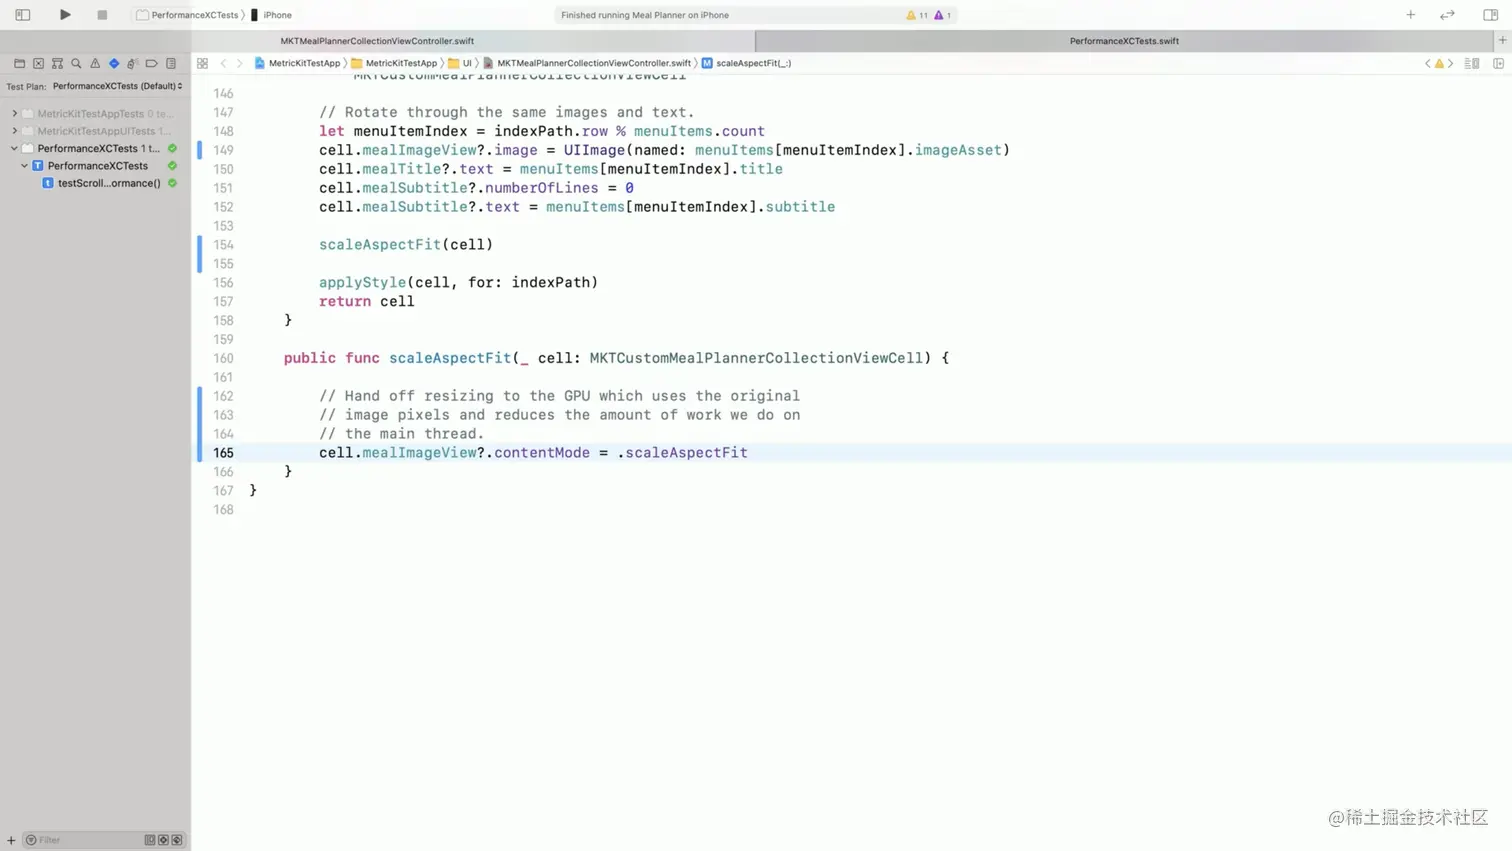Open the Issue navigator
The width and height of the screenshot is (1512, 851).
click(95, 63)
